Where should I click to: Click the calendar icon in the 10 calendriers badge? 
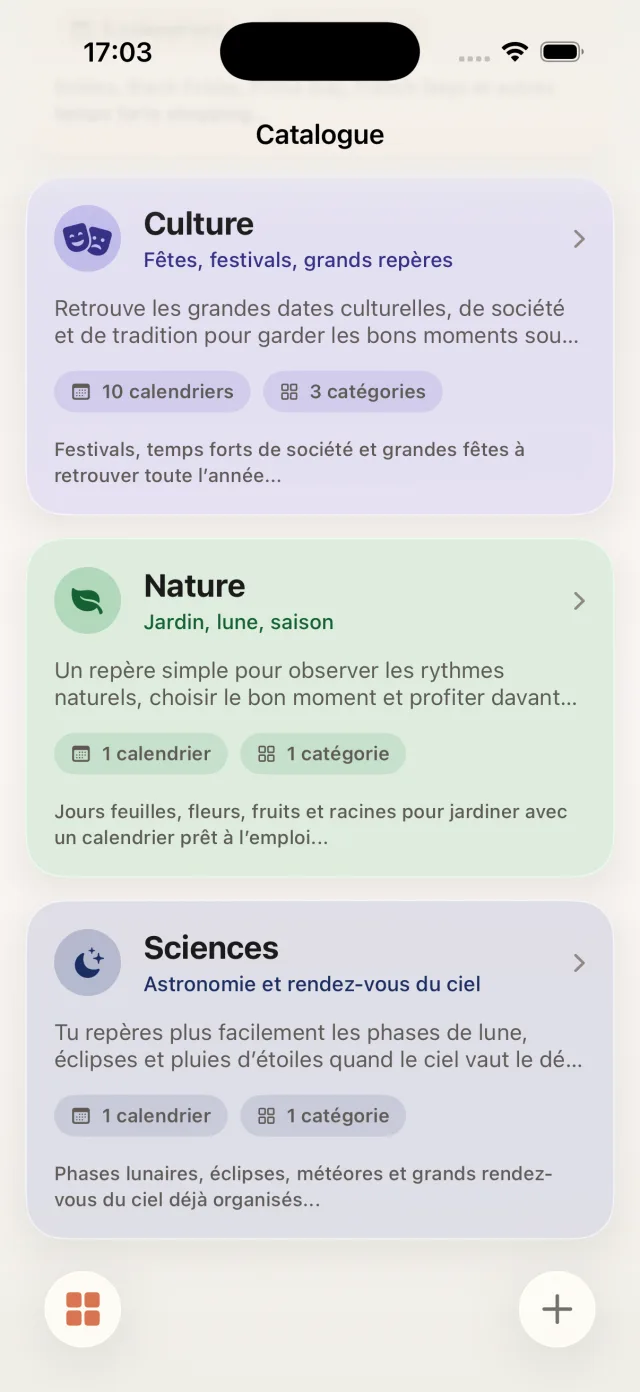pyautogui.click(x=83, y=391)
